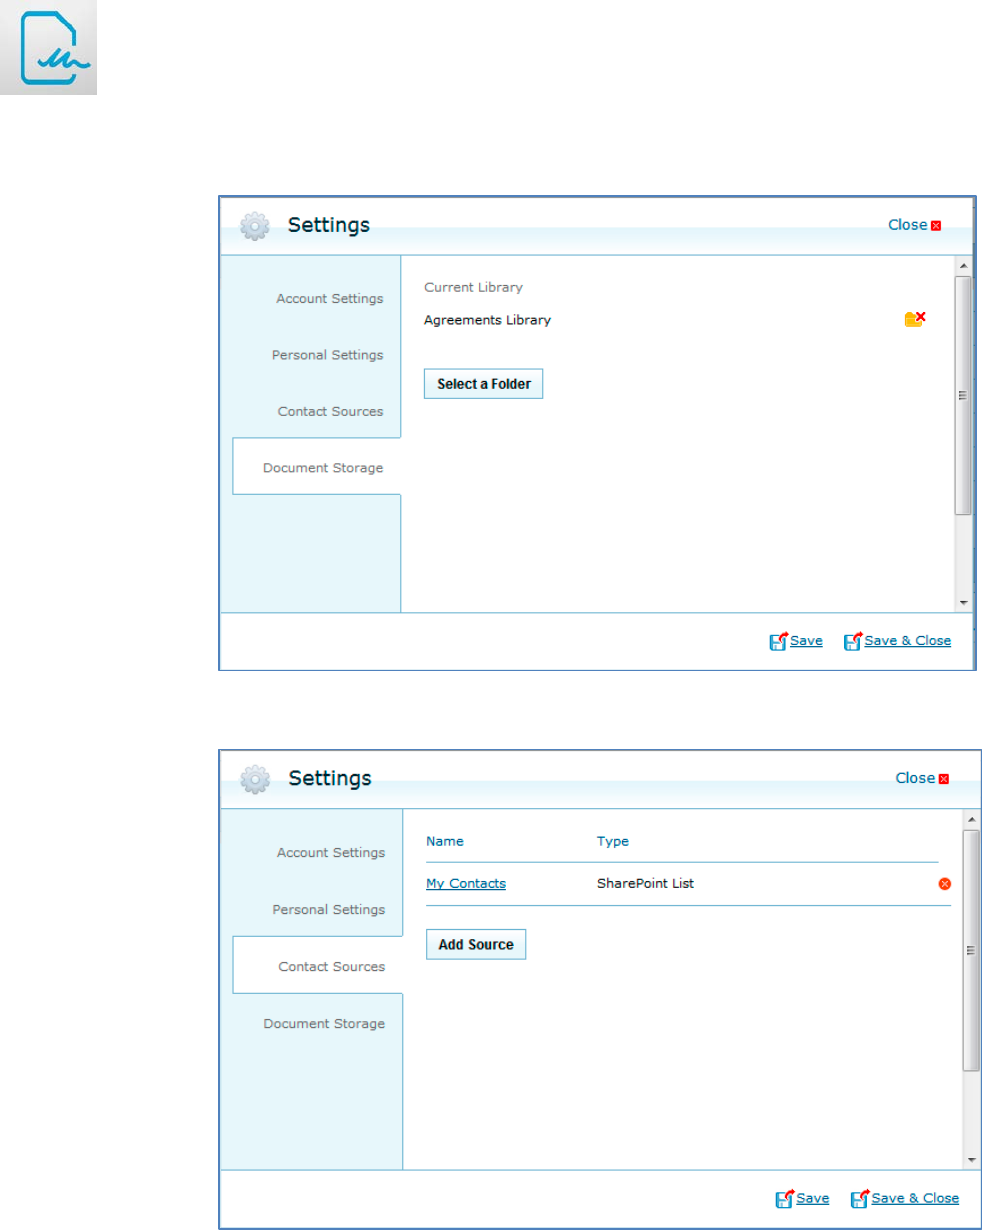Image resolution: width=982 pixels, height=1230 pixels.
Task: Click the Name column header
Action: click(445, 842)
